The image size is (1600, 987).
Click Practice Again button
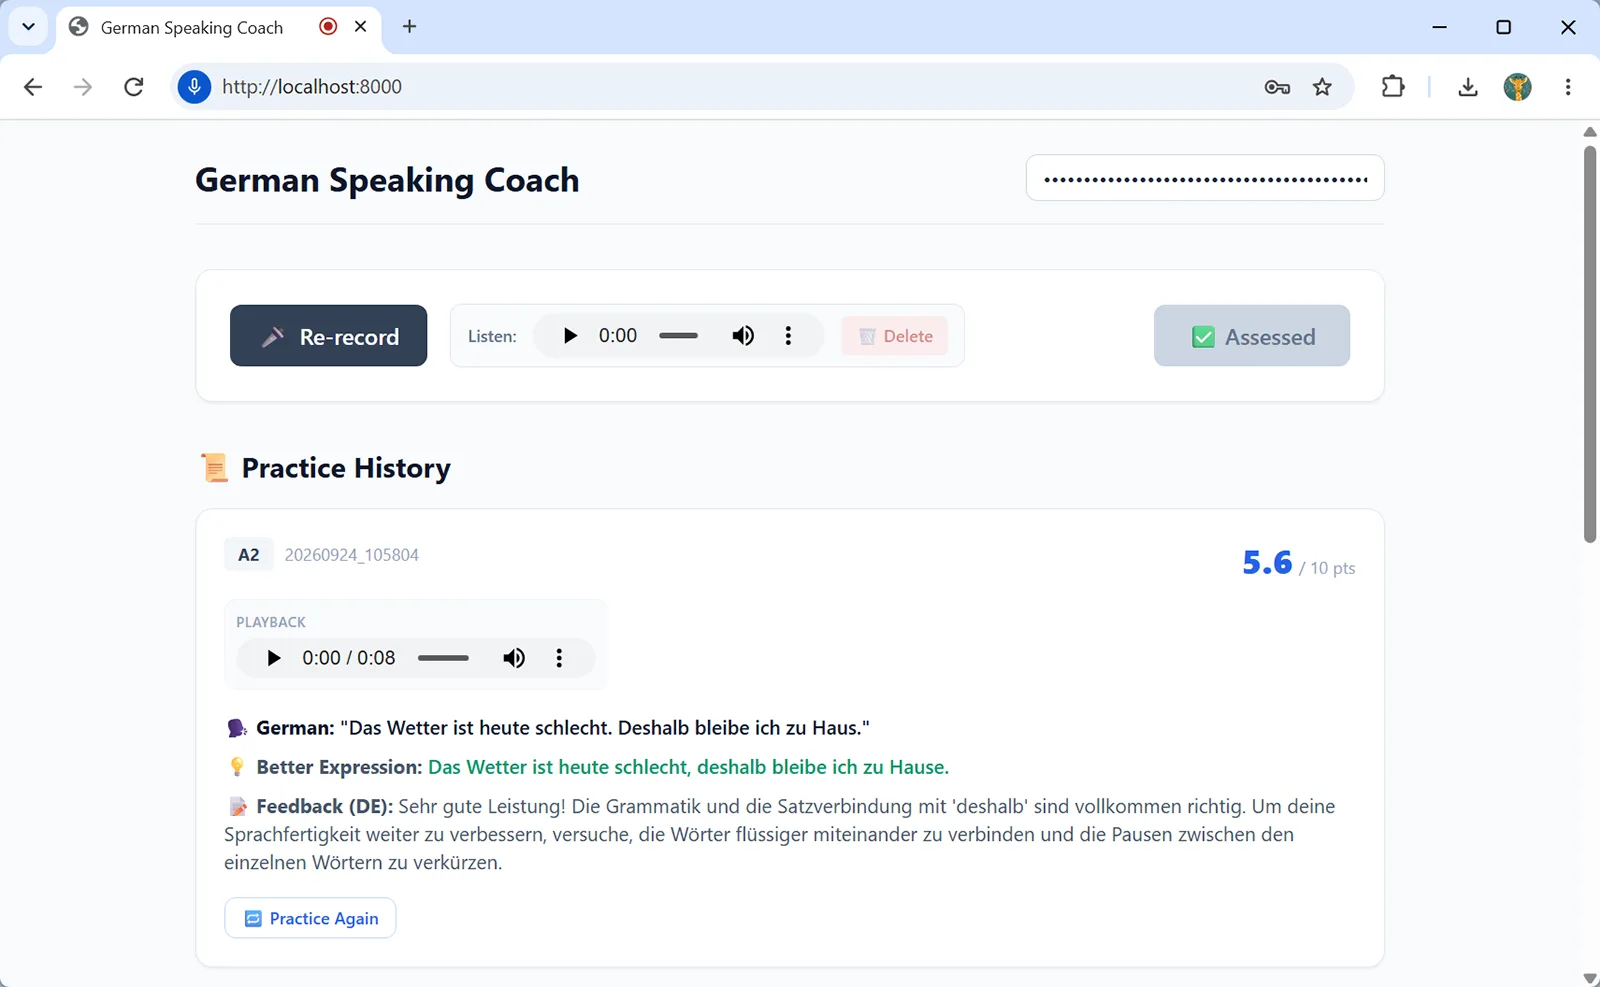pos(310,918)
